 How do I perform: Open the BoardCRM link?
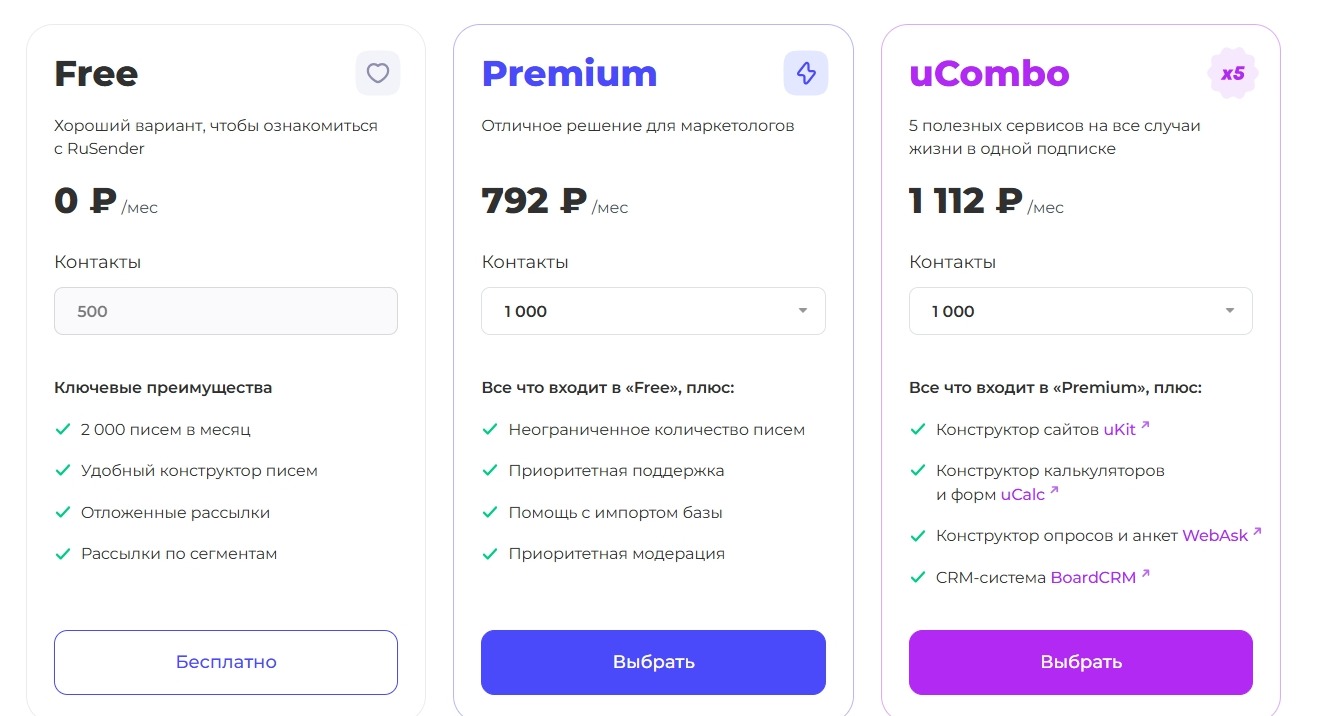(x=1092, y=578)
